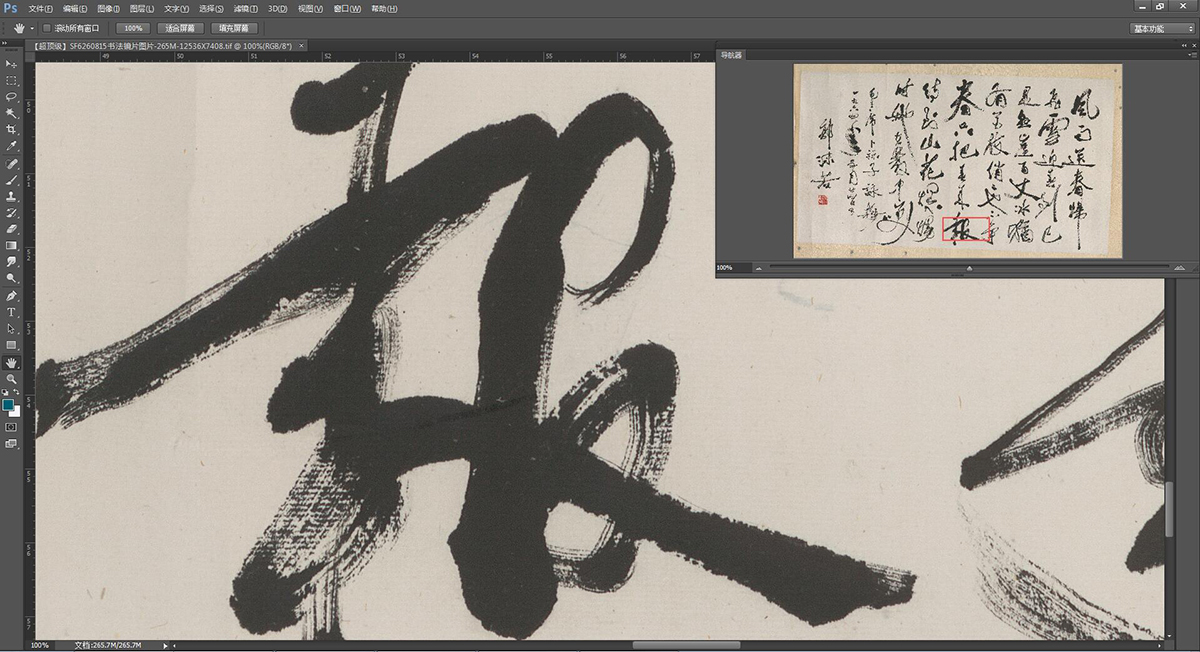Click the horizontal scrollbar thumb
The height and width of the screenshot is (652, 1200).
pos(687,645)
